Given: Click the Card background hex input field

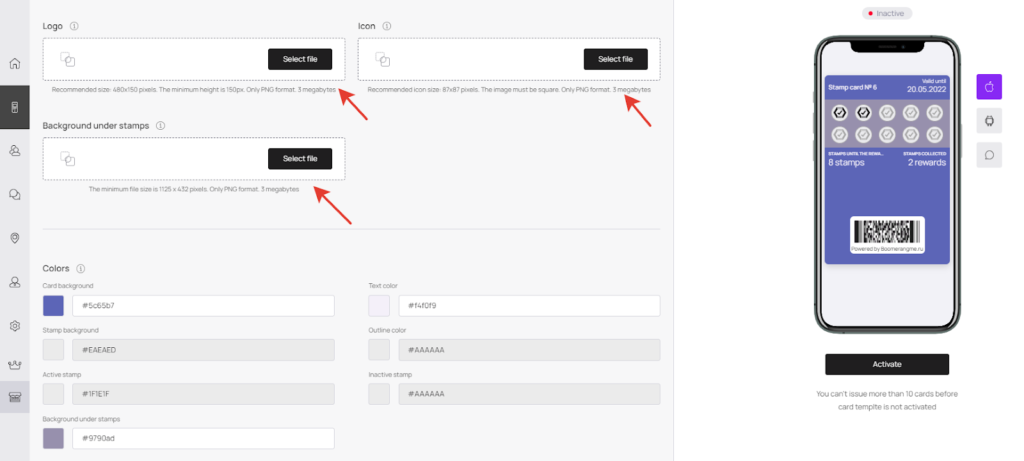Looking at the screenshot, I should tap(203, 306).
